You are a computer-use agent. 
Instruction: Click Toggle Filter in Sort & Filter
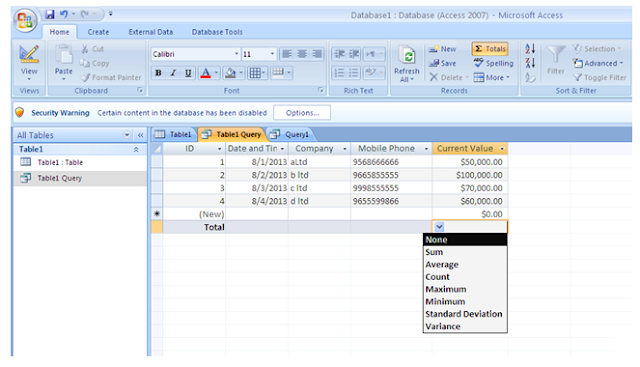(600, 78)
